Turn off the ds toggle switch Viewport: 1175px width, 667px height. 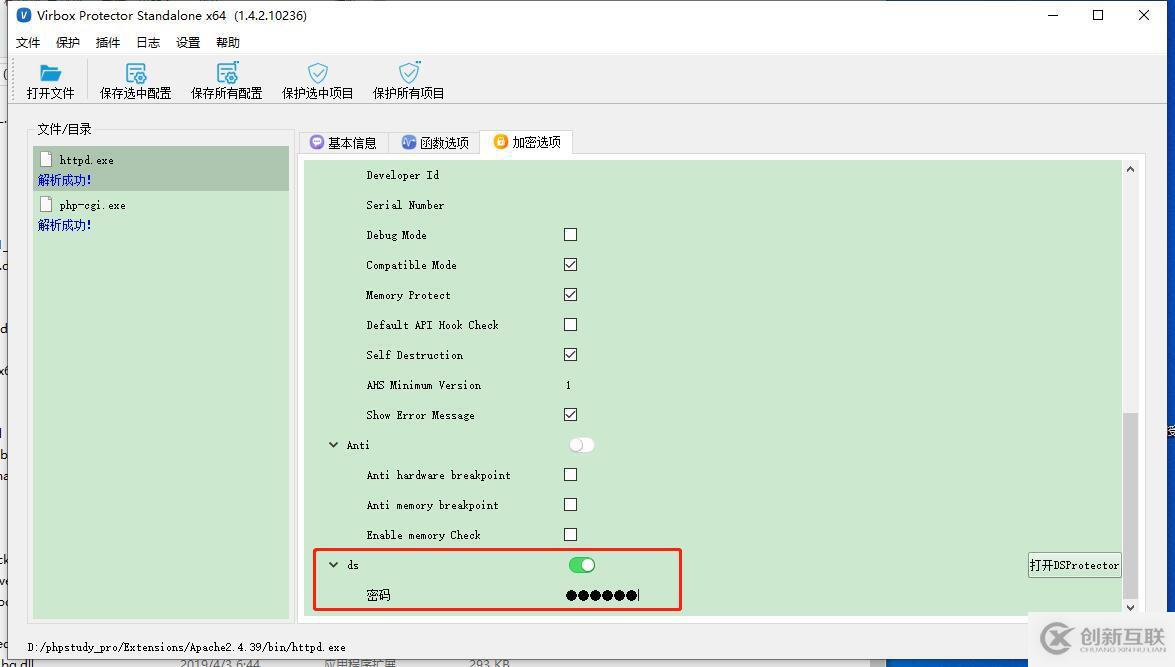(x=582, y=565)
